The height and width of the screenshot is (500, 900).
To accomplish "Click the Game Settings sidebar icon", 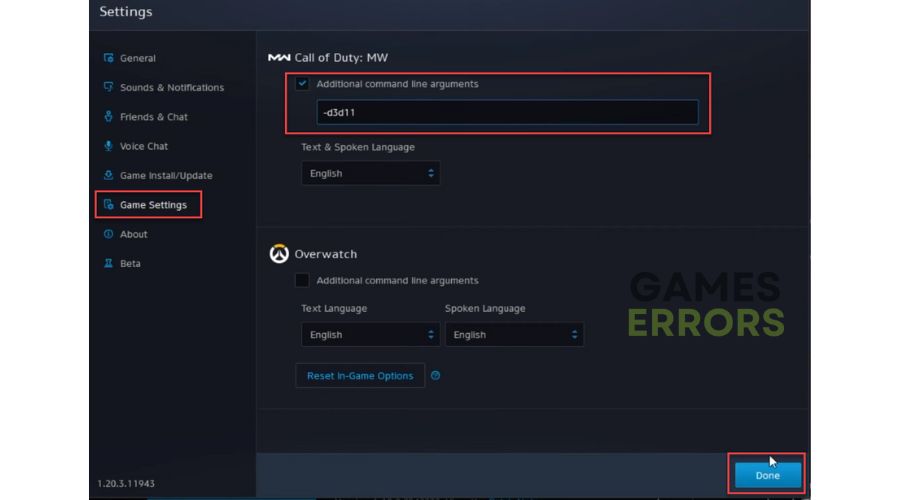I will [108, 204].
